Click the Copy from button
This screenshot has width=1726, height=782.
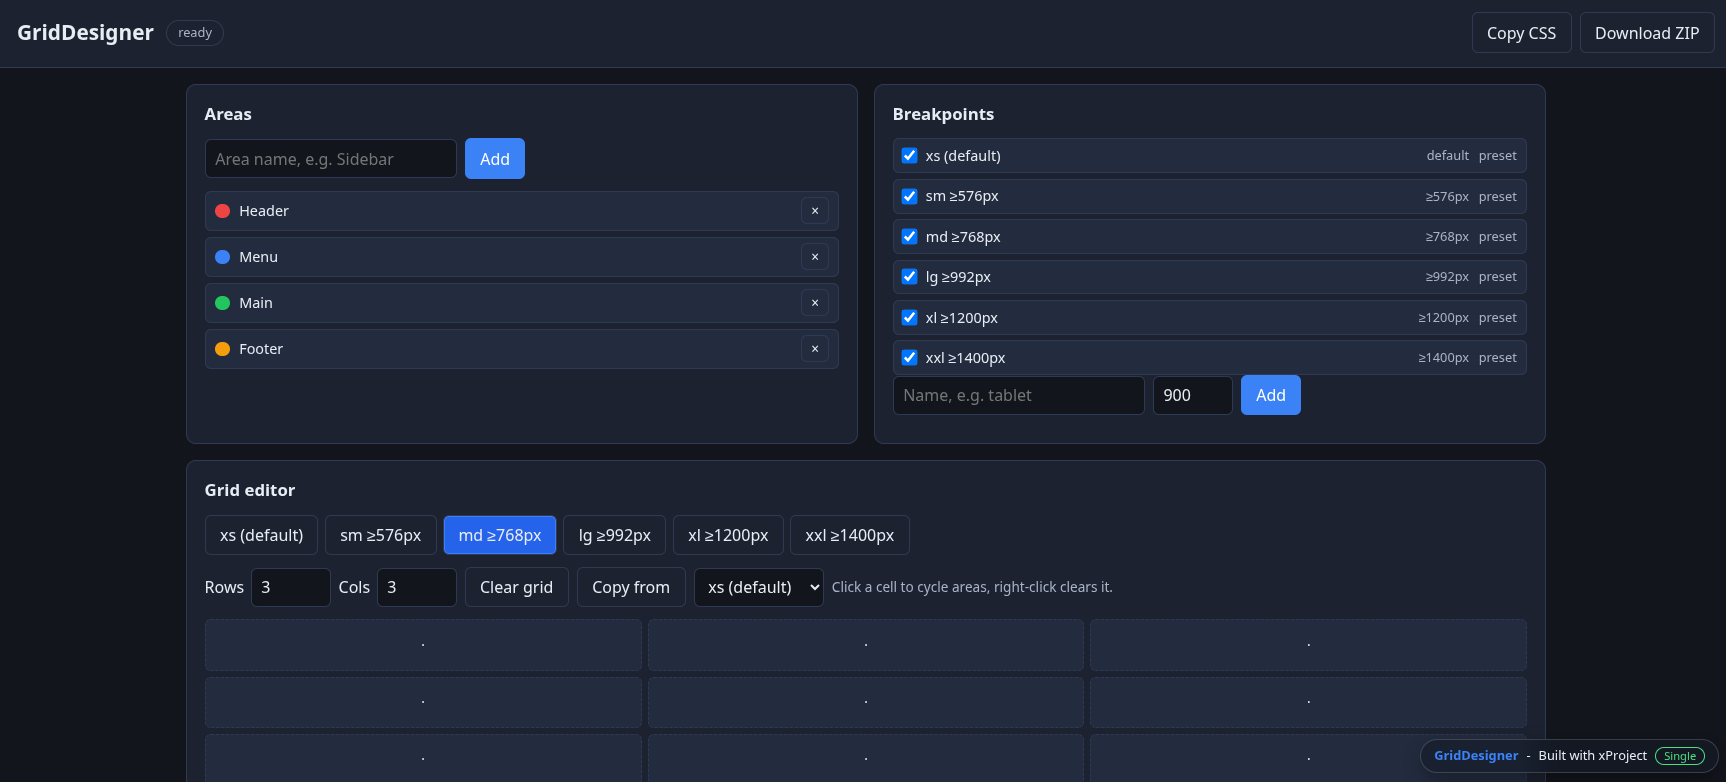coord(631,587)
